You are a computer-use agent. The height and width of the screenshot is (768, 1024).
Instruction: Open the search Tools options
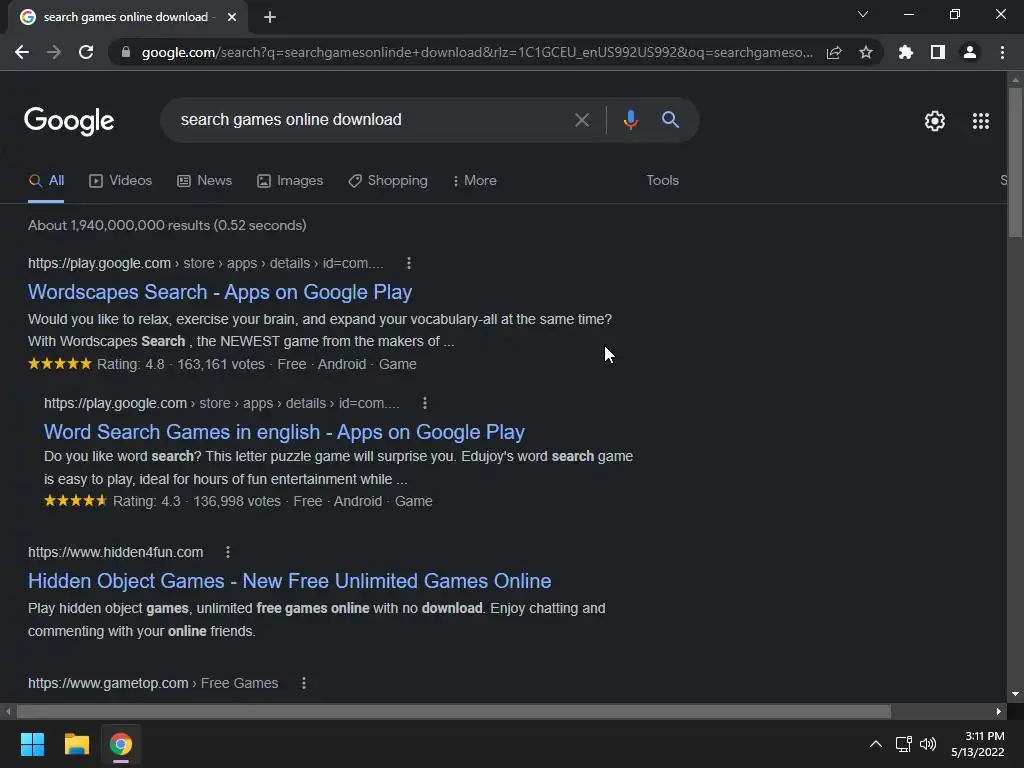pyautogui.click(x=662, y=181)
